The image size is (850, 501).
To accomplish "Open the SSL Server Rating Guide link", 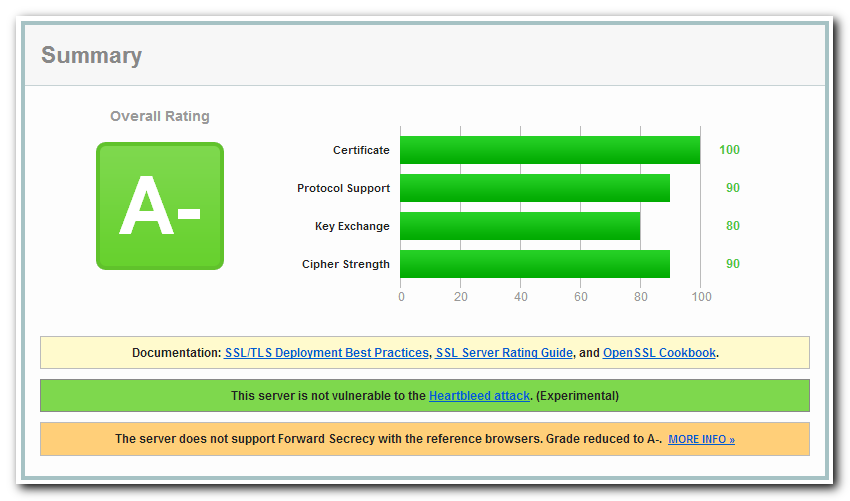I will (x=504, y=353).
